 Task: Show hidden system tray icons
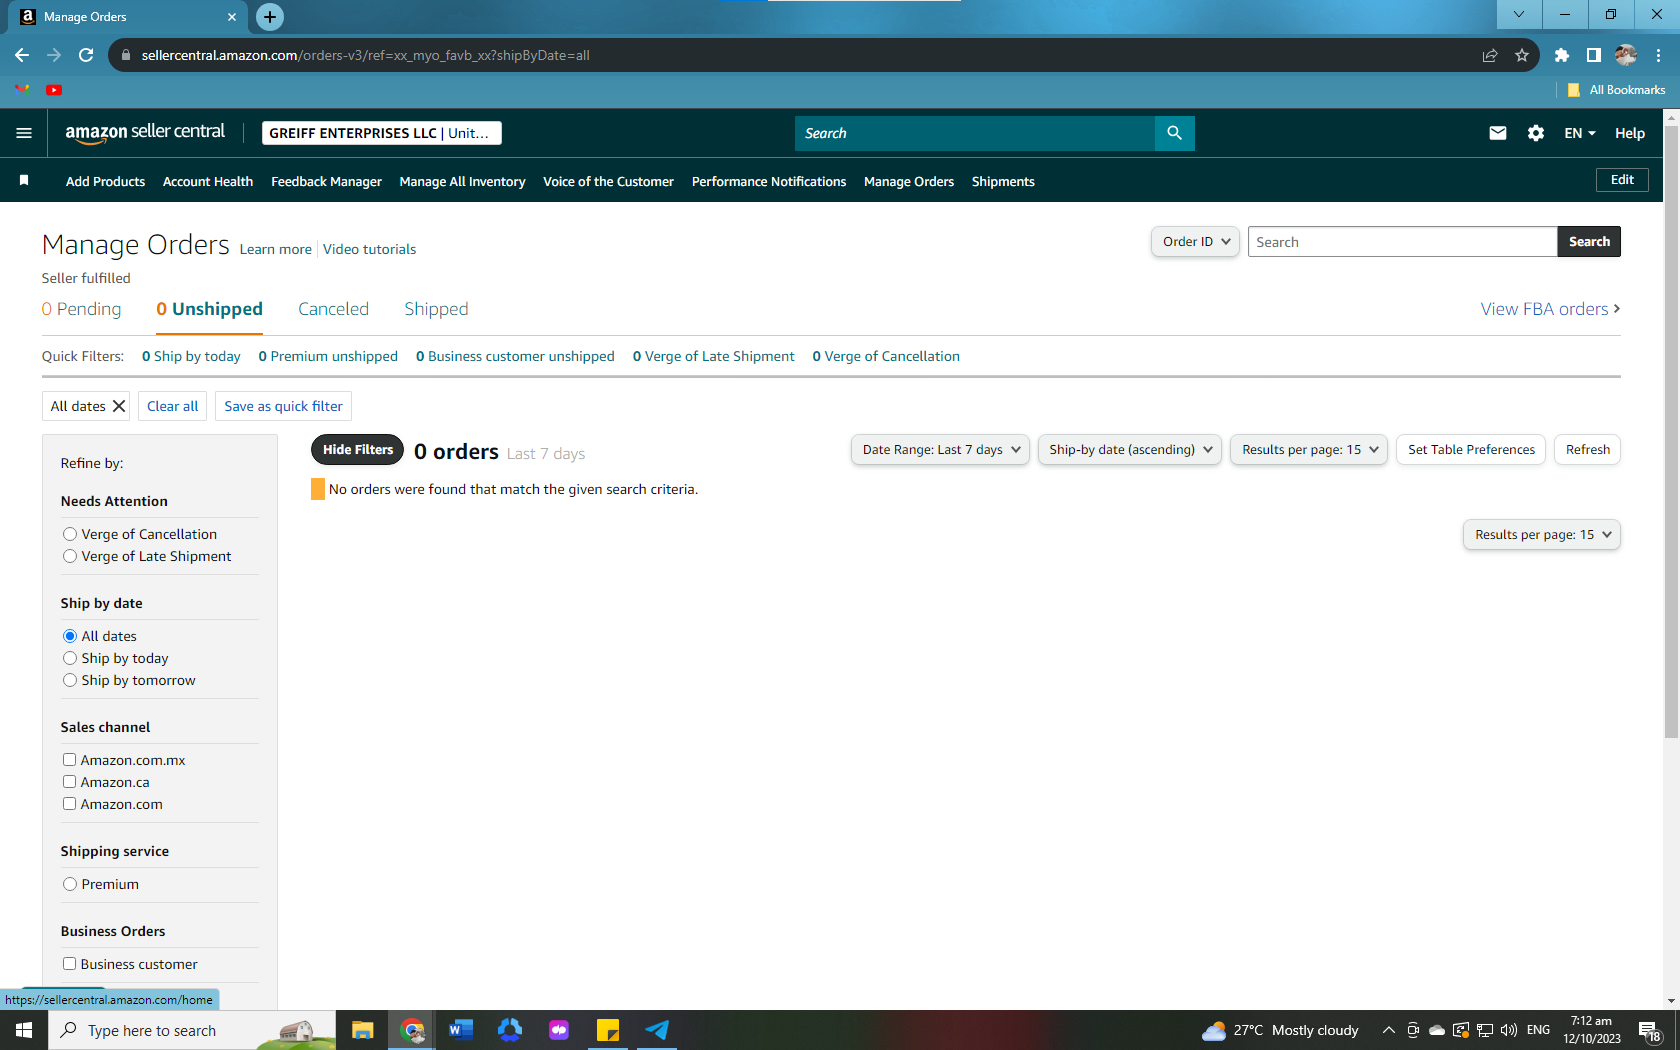(x=1389, y=1030)
